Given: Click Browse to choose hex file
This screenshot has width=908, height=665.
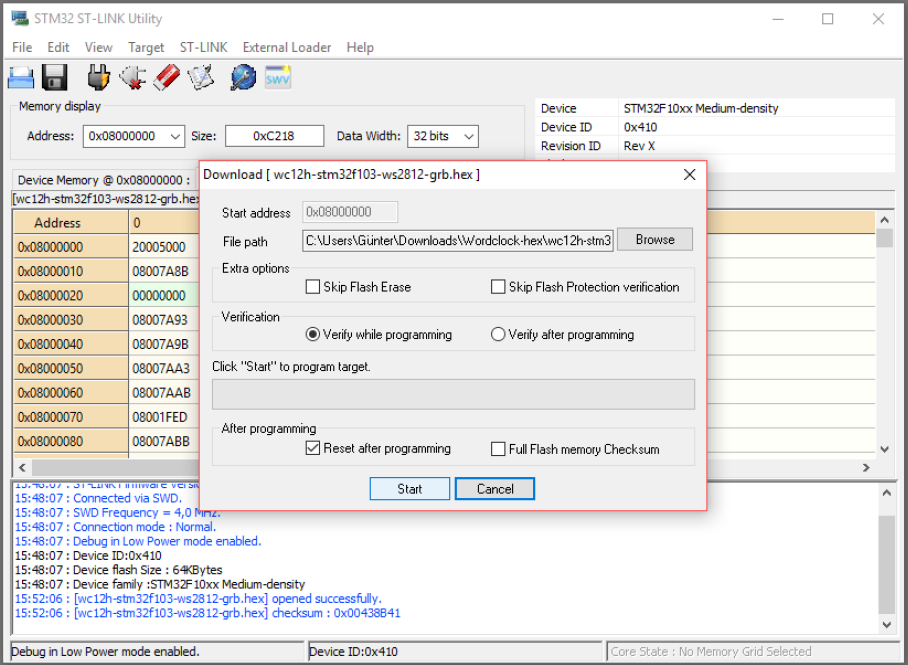Looking at the screenshot, I should tap(655, 240).
